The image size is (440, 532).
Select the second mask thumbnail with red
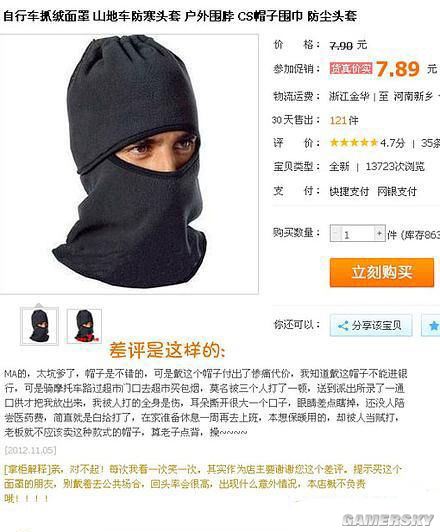(x=84, y=326)
